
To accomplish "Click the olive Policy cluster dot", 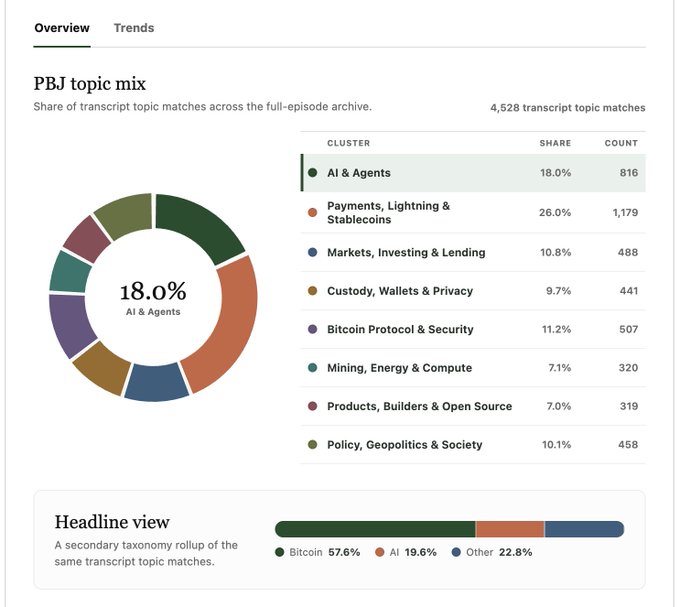I will point(312,445).
